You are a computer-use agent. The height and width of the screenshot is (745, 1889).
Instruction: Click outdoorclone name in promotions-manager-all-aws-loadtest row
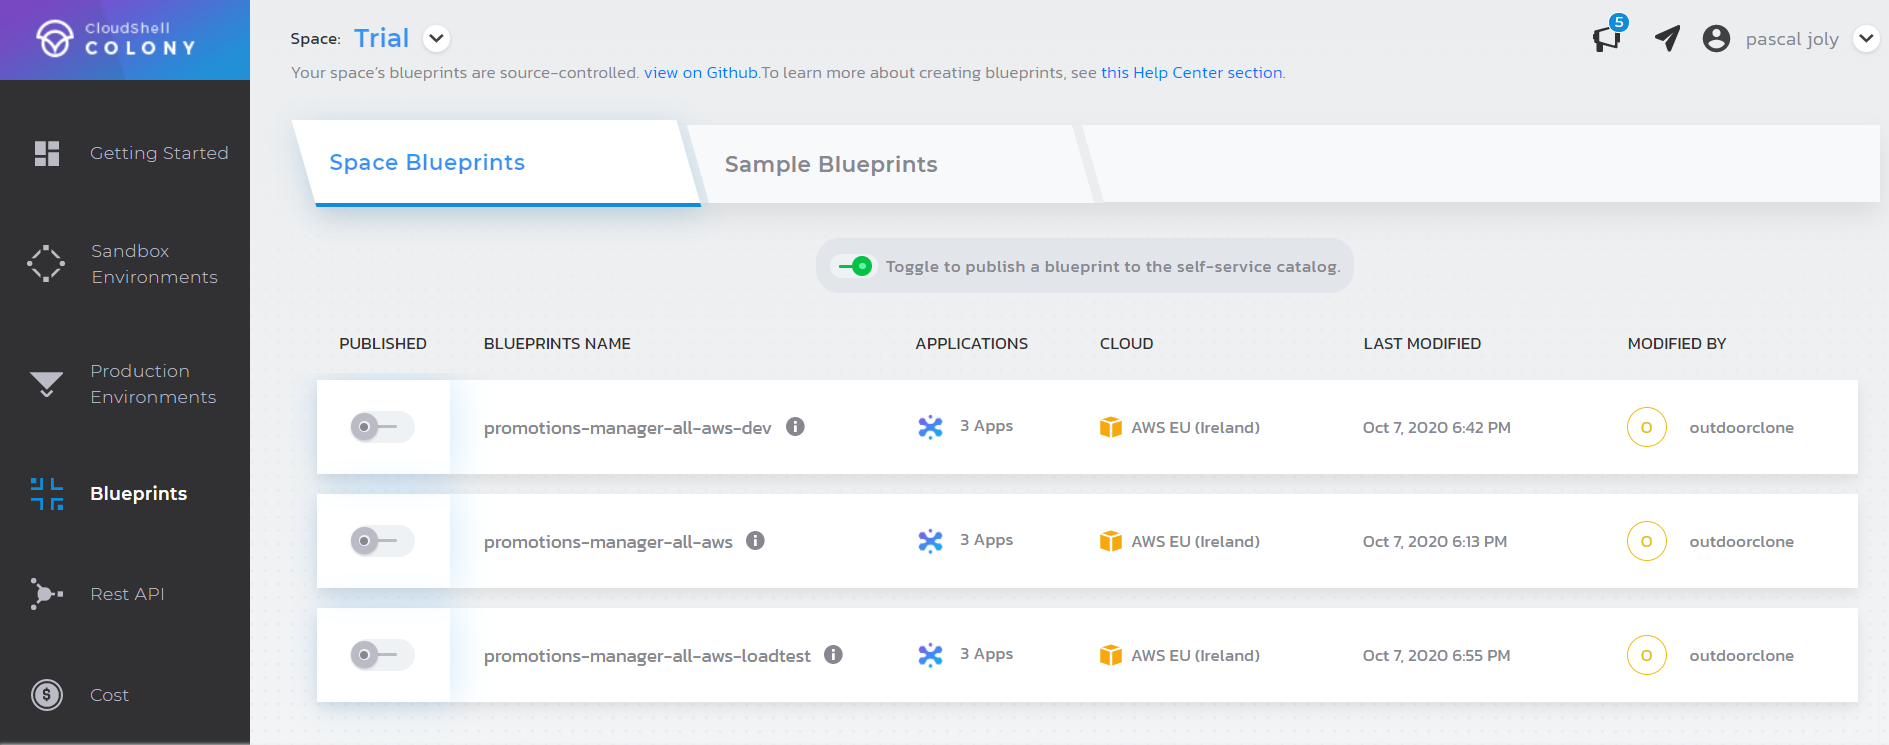(x=1741, y=656)
